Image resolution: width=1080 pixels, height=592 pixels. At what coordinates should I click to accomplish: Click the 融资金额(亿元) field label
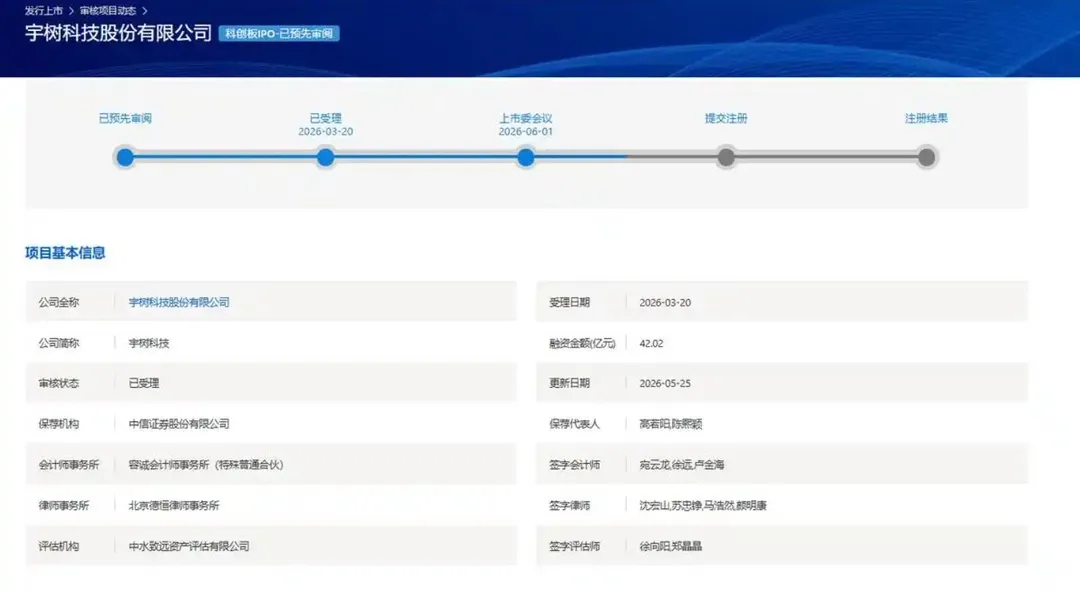tap(582, 343)
